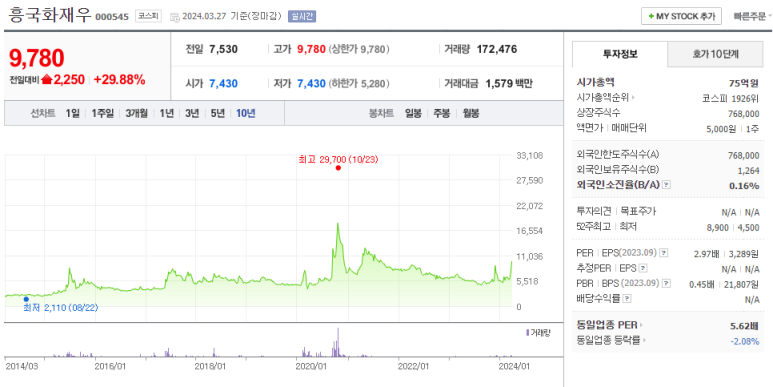This screenshot has width=773, height=387.
Task: Select the 52주최고 최저 value 8,900 4,500
Action: (733, 227)
